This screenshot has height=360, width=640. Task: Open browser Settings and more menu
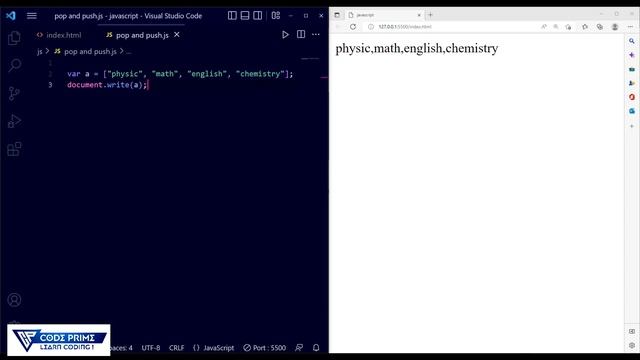(630, 27)
